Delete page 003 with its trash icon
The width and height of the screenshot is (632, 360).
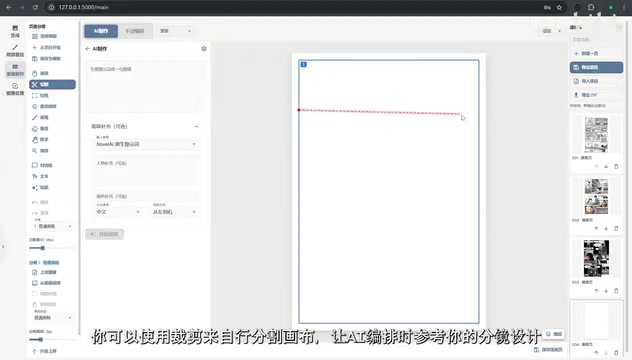(616, 290)
